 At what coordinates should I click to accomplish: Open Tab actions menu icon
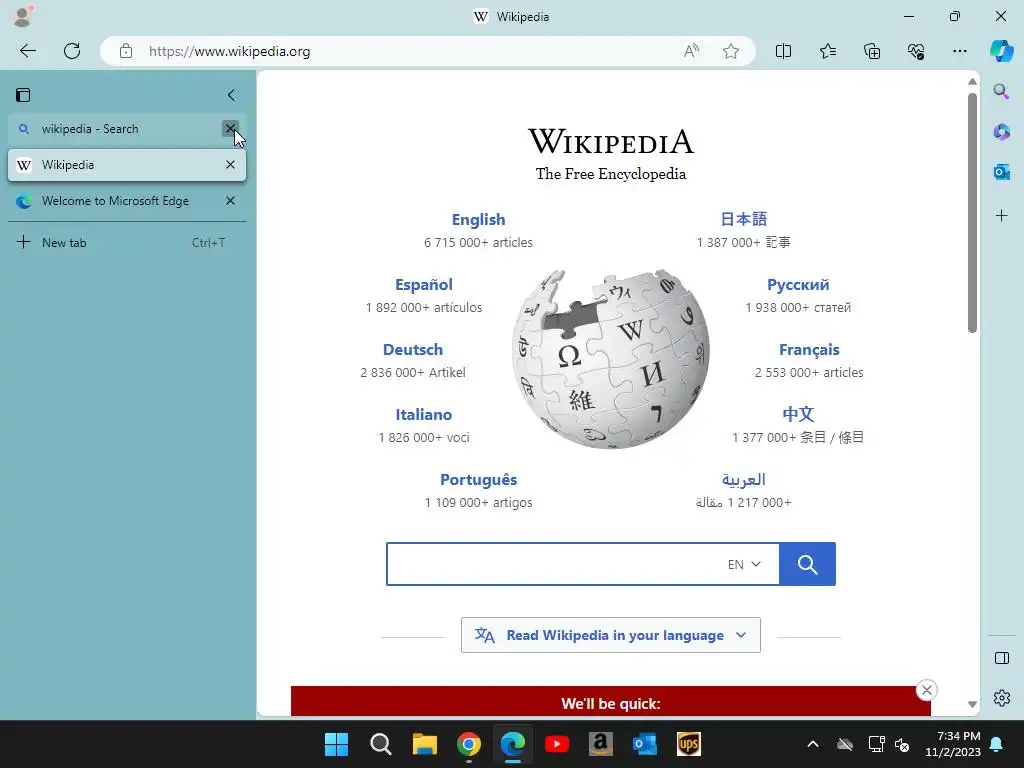[23, 95]
